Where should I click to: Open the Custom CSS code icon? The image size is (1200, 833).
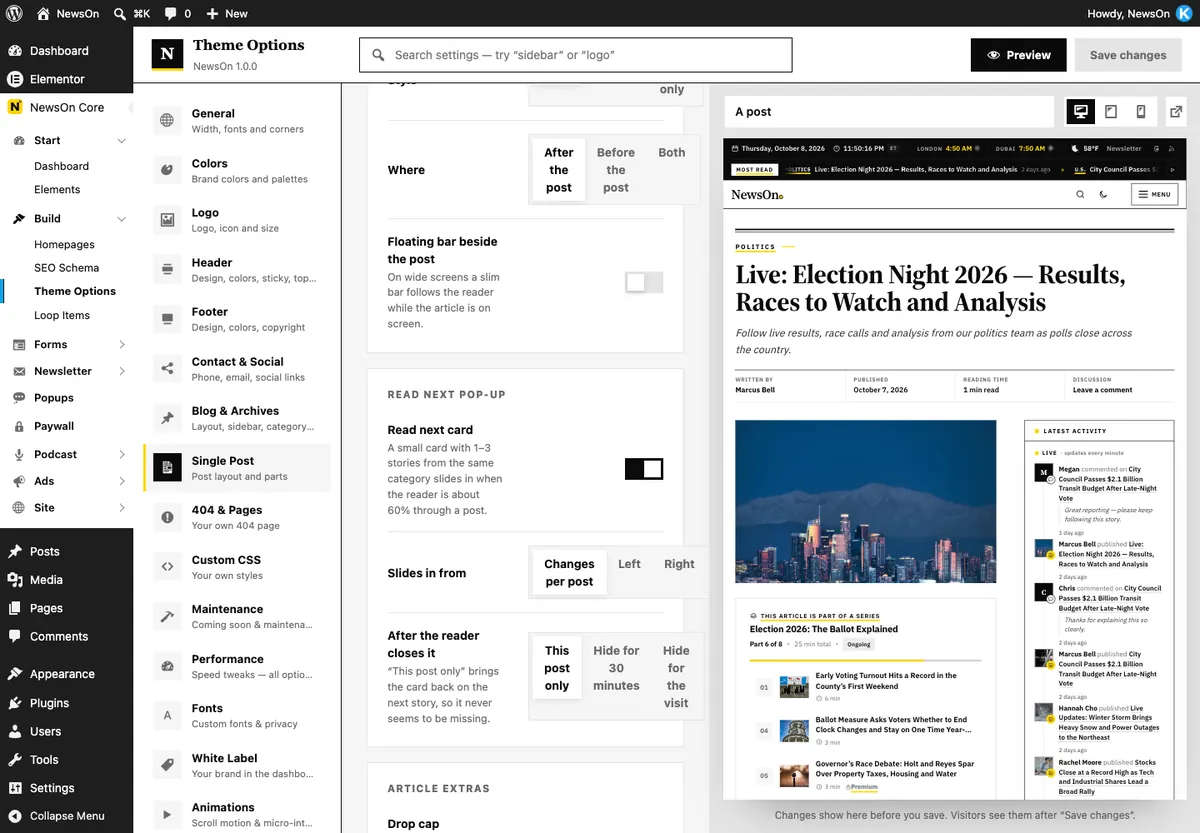168,567
